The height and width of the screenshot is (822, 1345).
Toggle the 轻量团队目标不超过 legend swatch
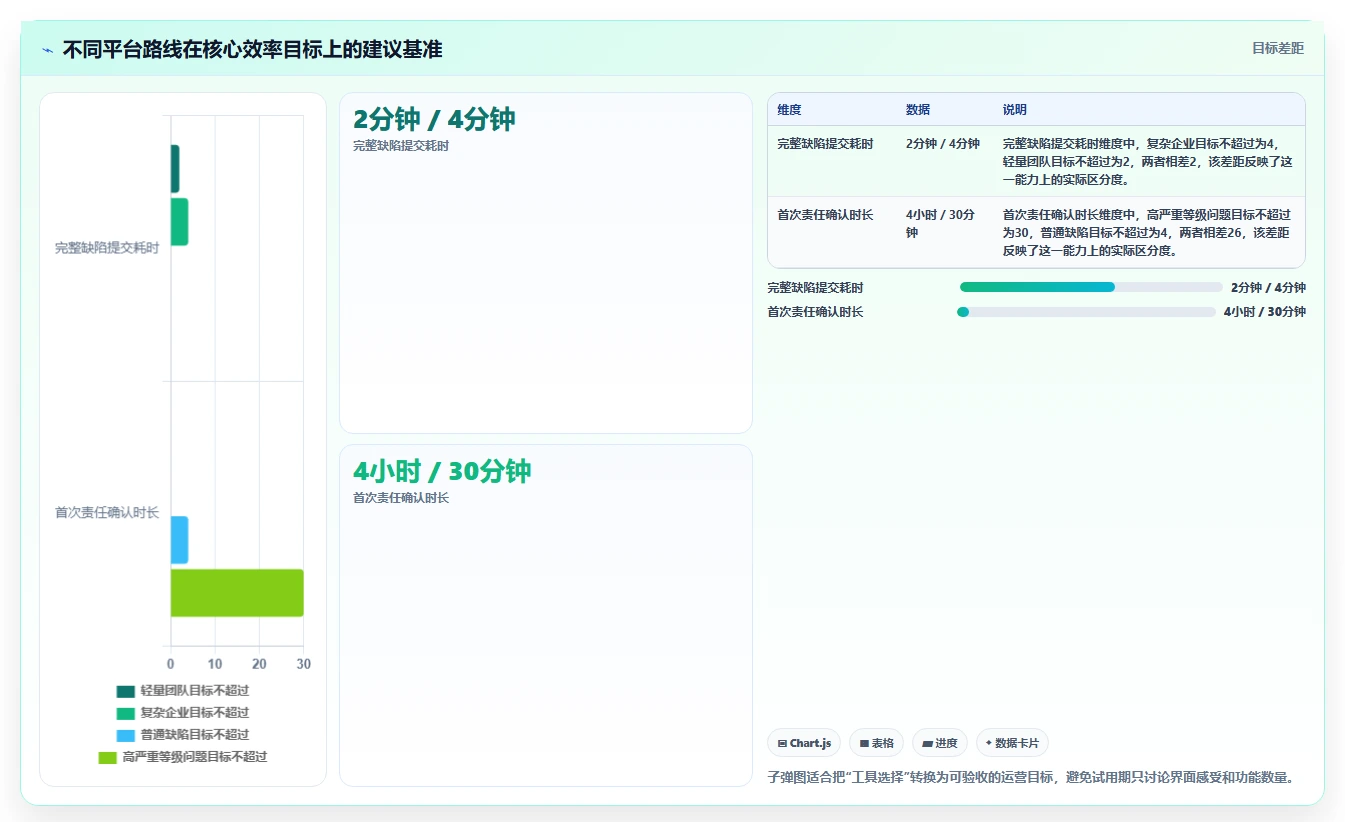tap(126, 691)
